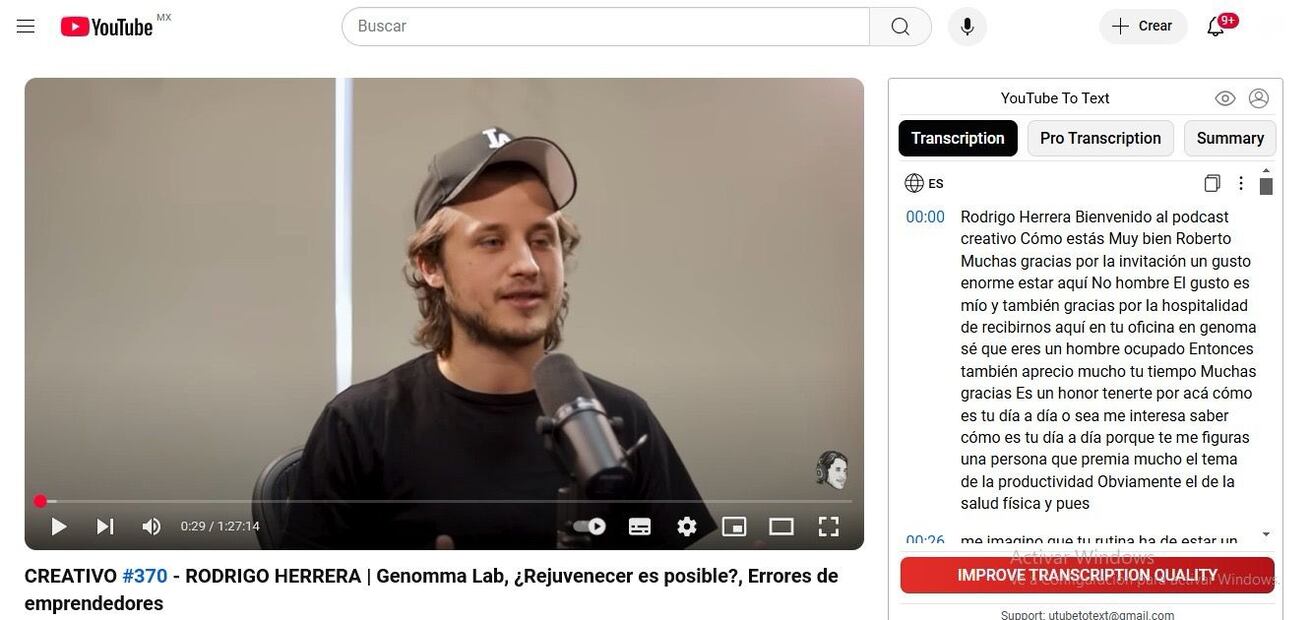The image size is (1311, 620).
Task: Toggle subtitles with the captions button
Action: 640,526
